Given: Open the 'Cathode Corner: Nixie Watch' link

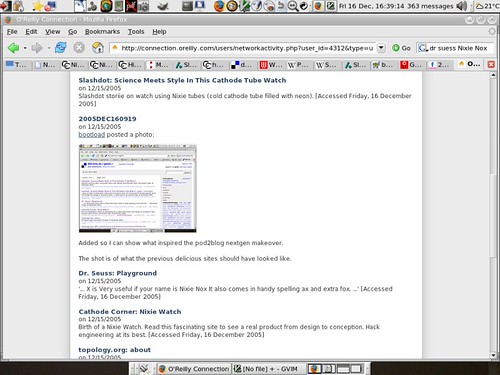Looking at the screenshot, I should click(130, 312).
